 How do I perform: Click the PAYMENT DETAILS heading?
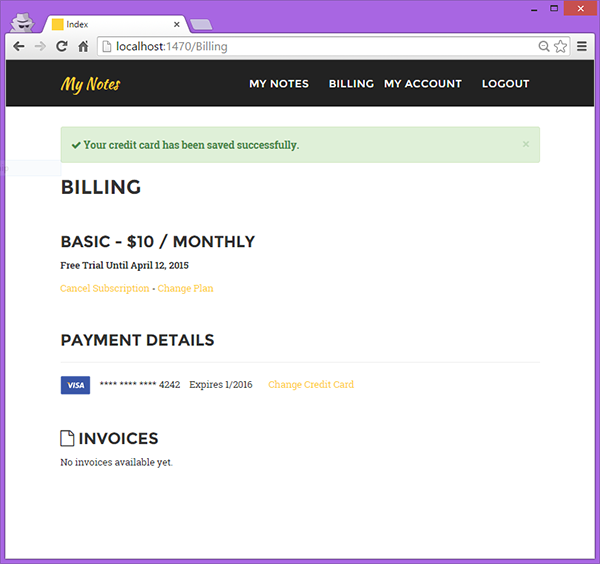point(137,340)
